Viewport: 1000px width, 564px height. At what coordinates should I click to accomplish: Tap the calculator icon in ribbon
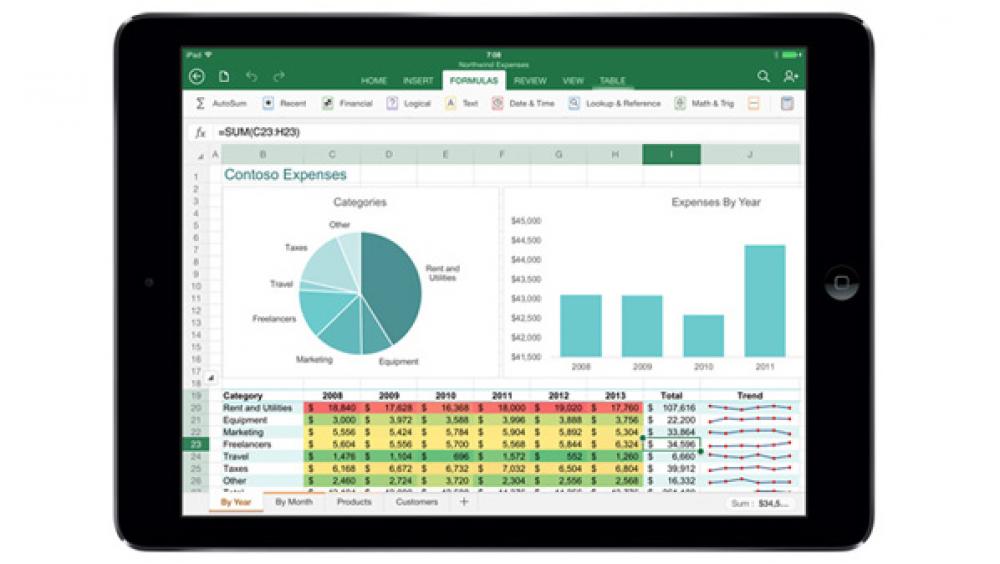point(787,103)
